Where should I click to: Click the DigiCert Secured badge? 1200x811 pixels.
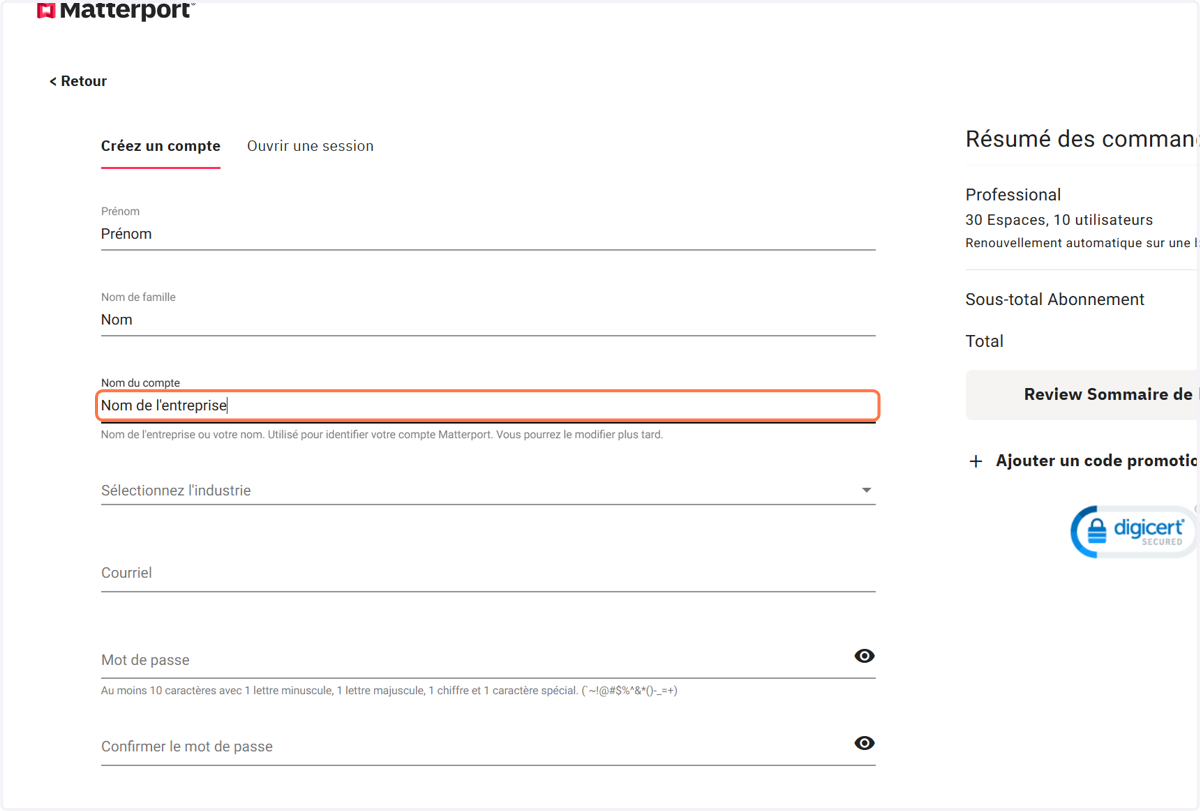pyautogui.click(x=1134, y=530)
